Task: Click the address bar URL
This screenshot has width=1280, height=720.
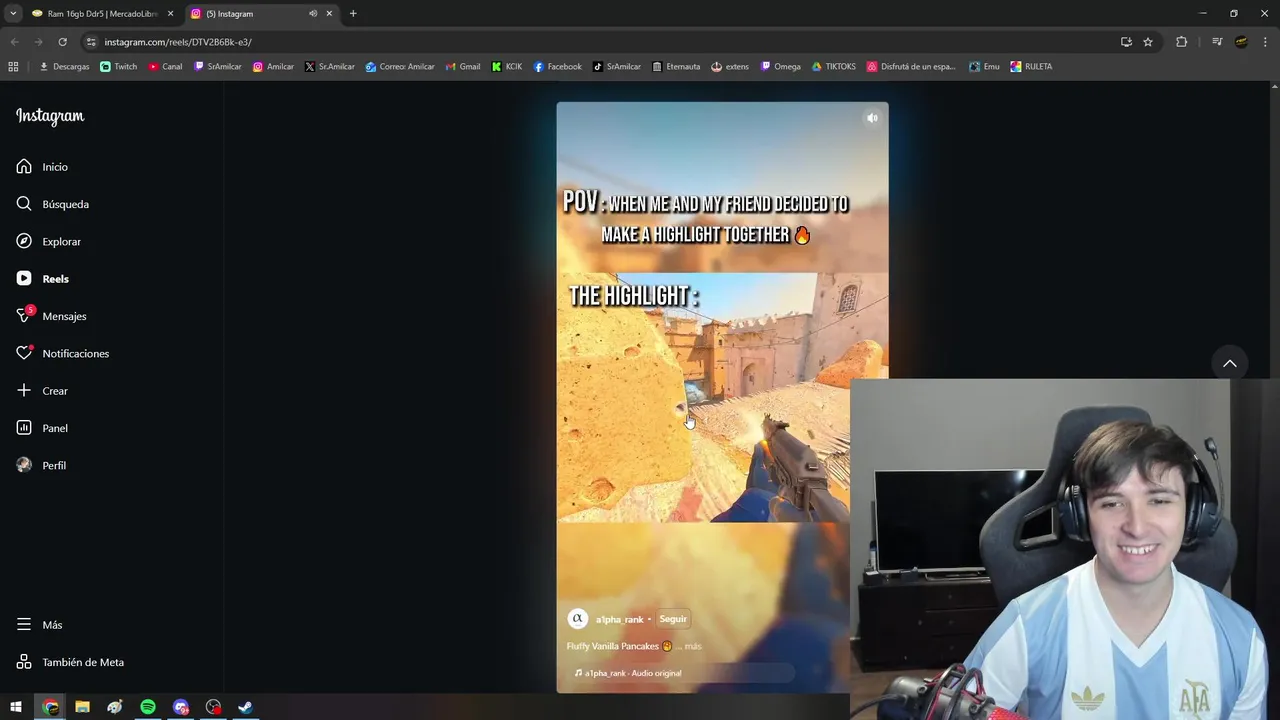Action: 178,42
